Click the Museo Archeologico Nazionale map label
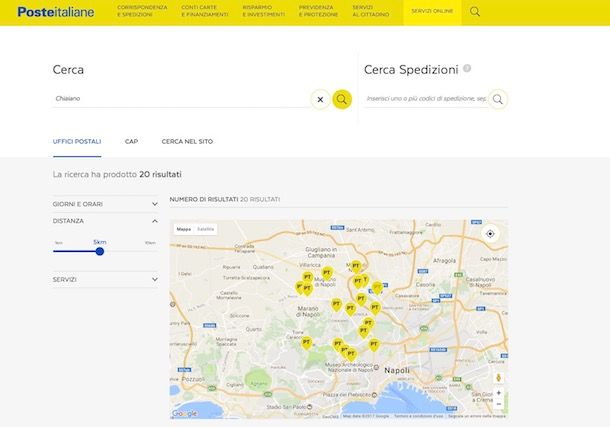Viewport: 610px width, 427px height. (x=350, y=368)
